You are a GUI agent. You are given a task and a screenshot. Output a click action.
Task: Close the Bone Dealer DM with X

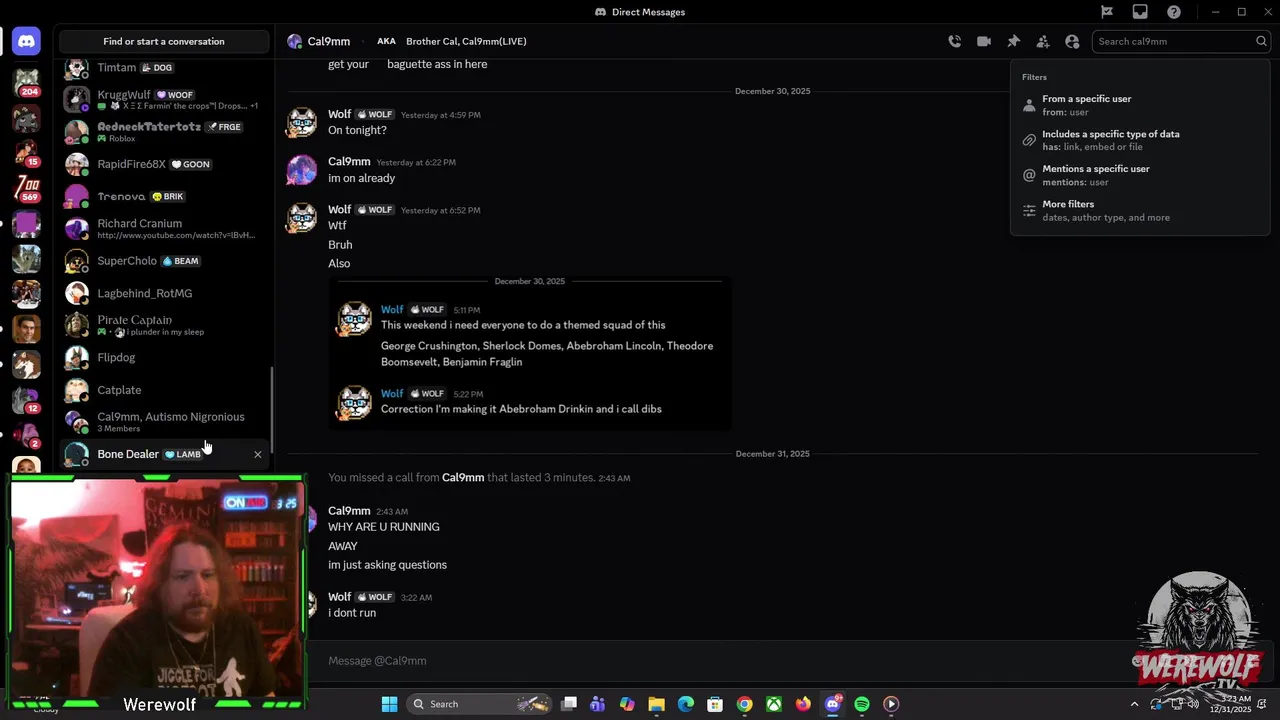(258, 454)
